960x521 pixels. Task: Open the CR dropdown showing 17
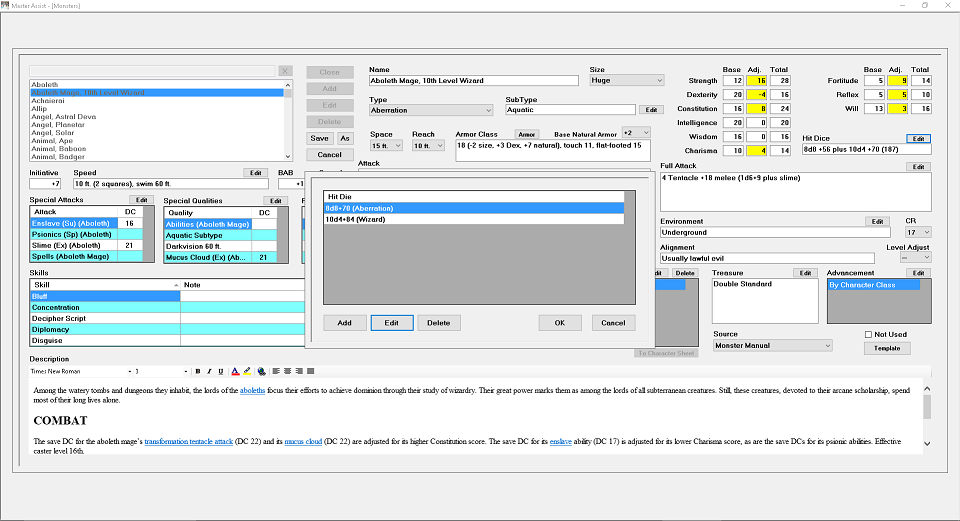918,232
